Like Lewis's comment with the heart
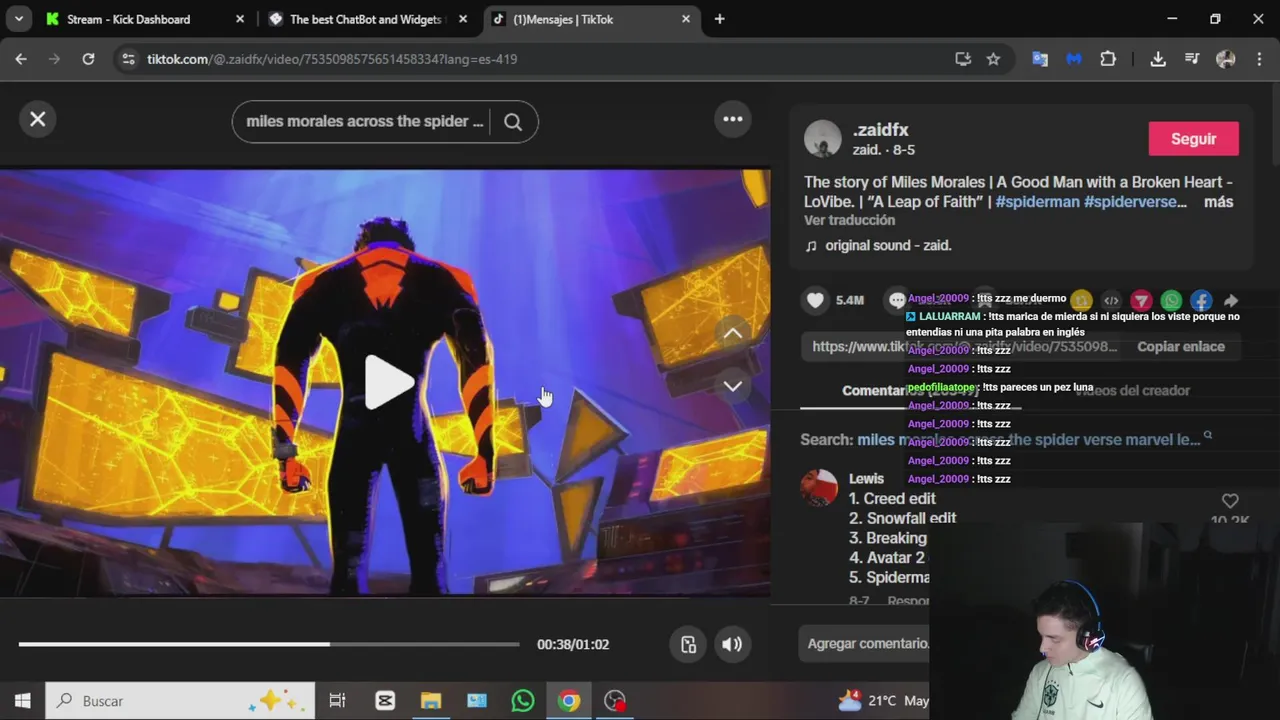Image resolution: width=1280 pixels, height=720 pixels. [1230, 501]
